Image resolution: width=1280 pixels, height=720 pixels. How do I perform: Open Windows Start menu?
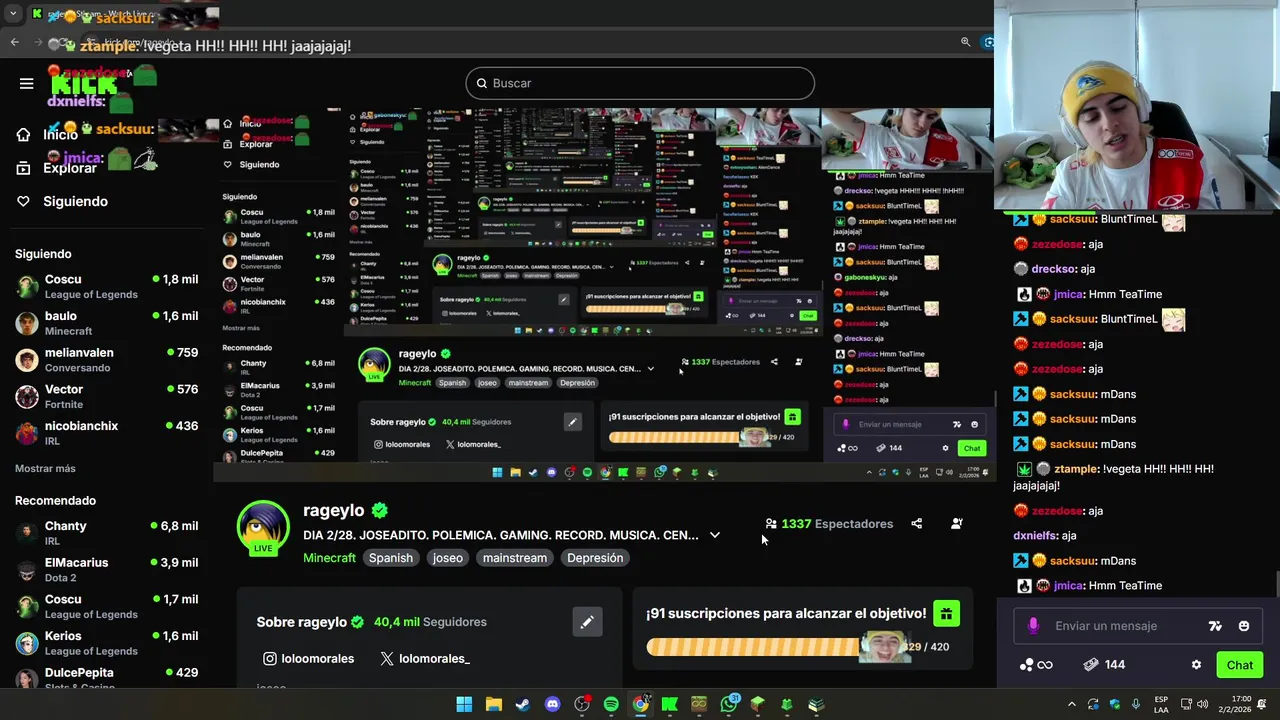pos(464,704)
